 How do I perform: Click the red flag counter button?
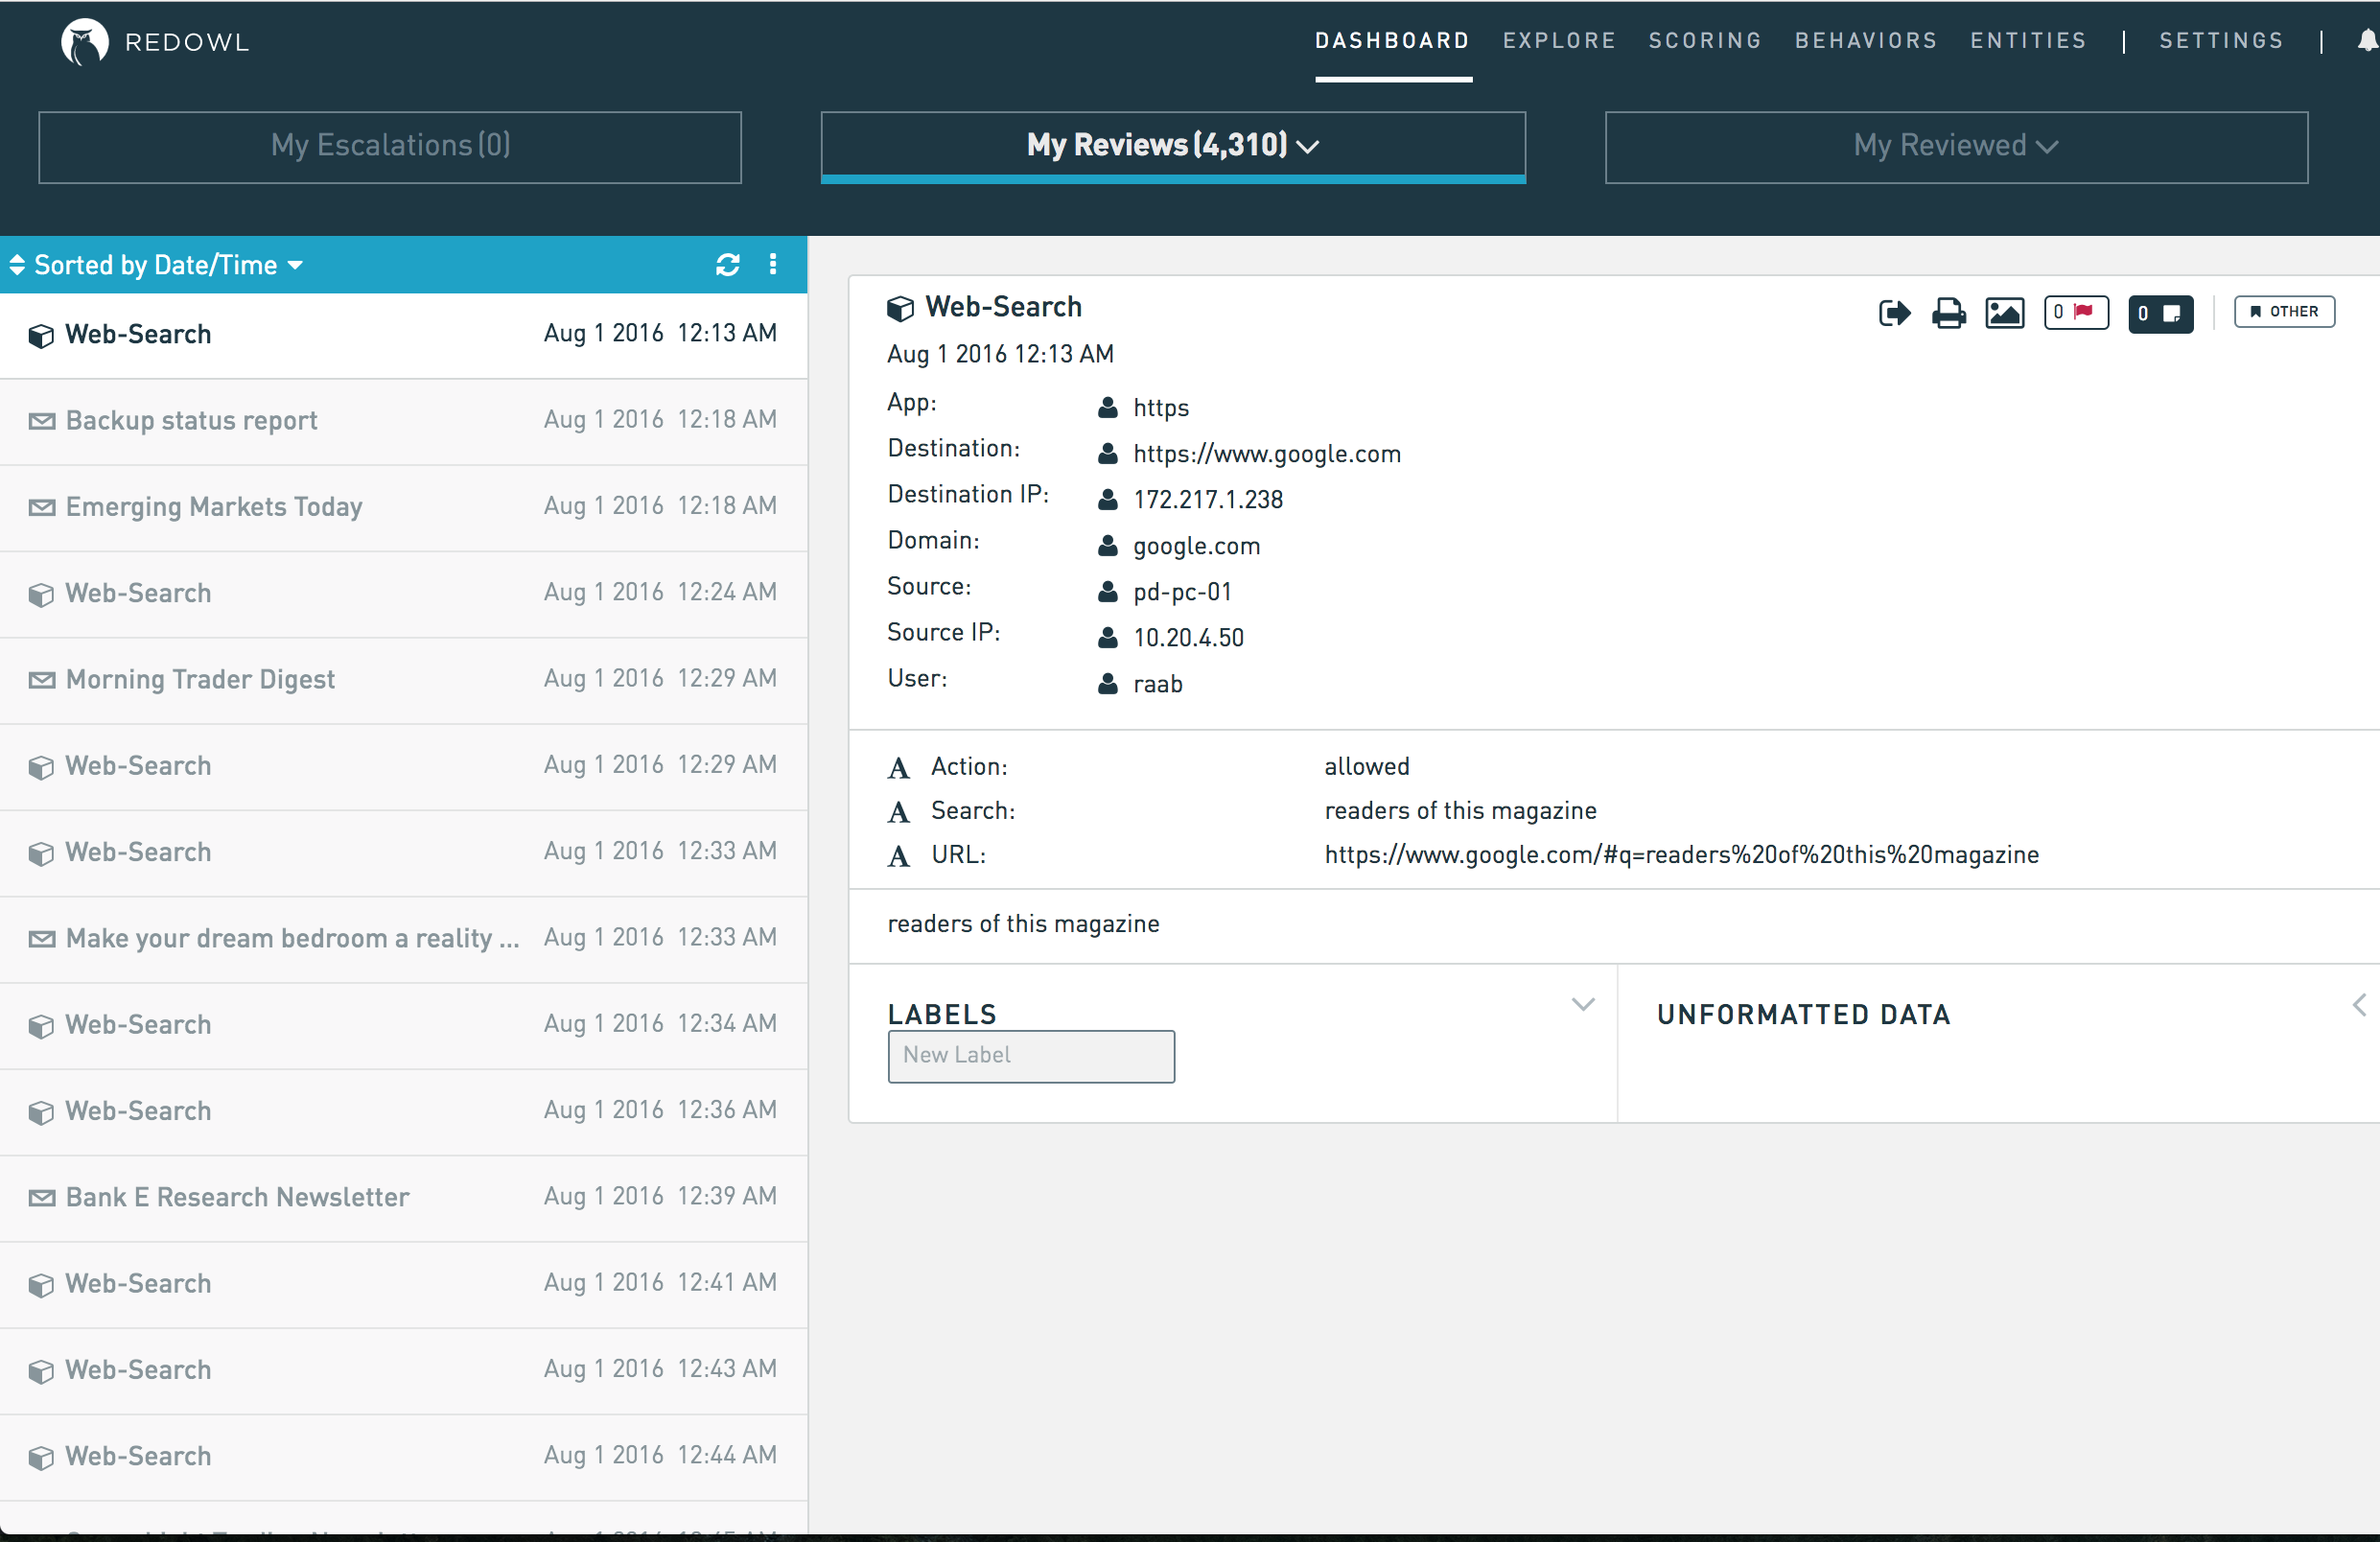pos(2076,313)
